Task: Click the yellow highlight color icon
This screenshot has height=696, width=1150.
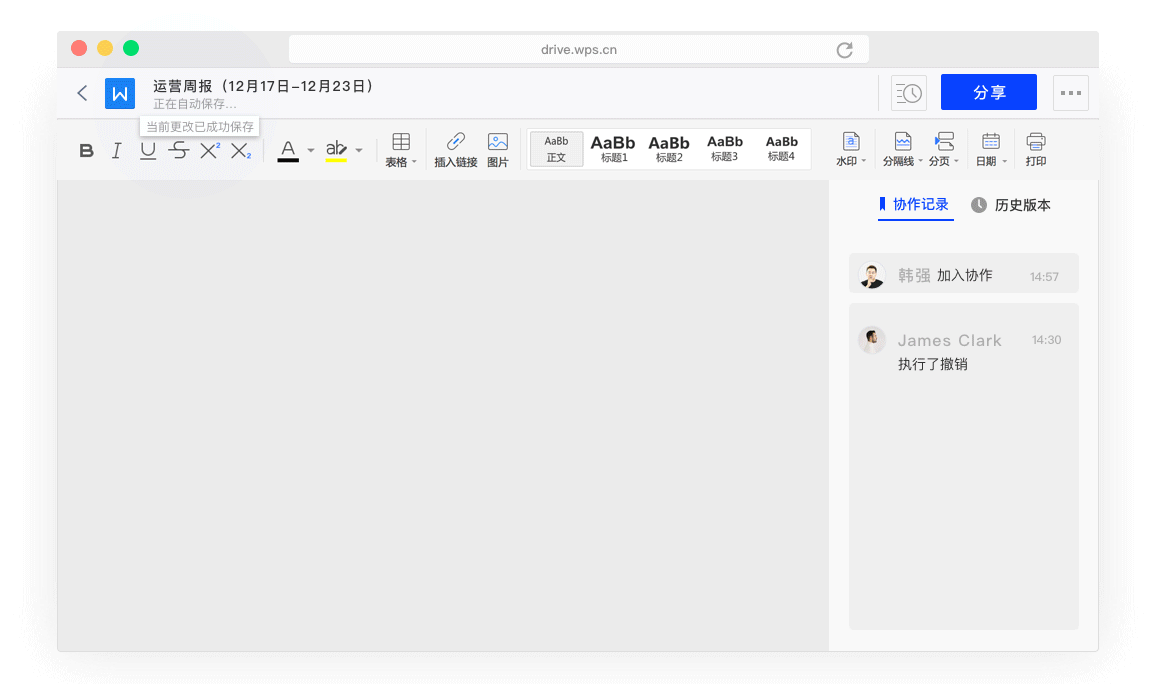Action: point(336,151)
